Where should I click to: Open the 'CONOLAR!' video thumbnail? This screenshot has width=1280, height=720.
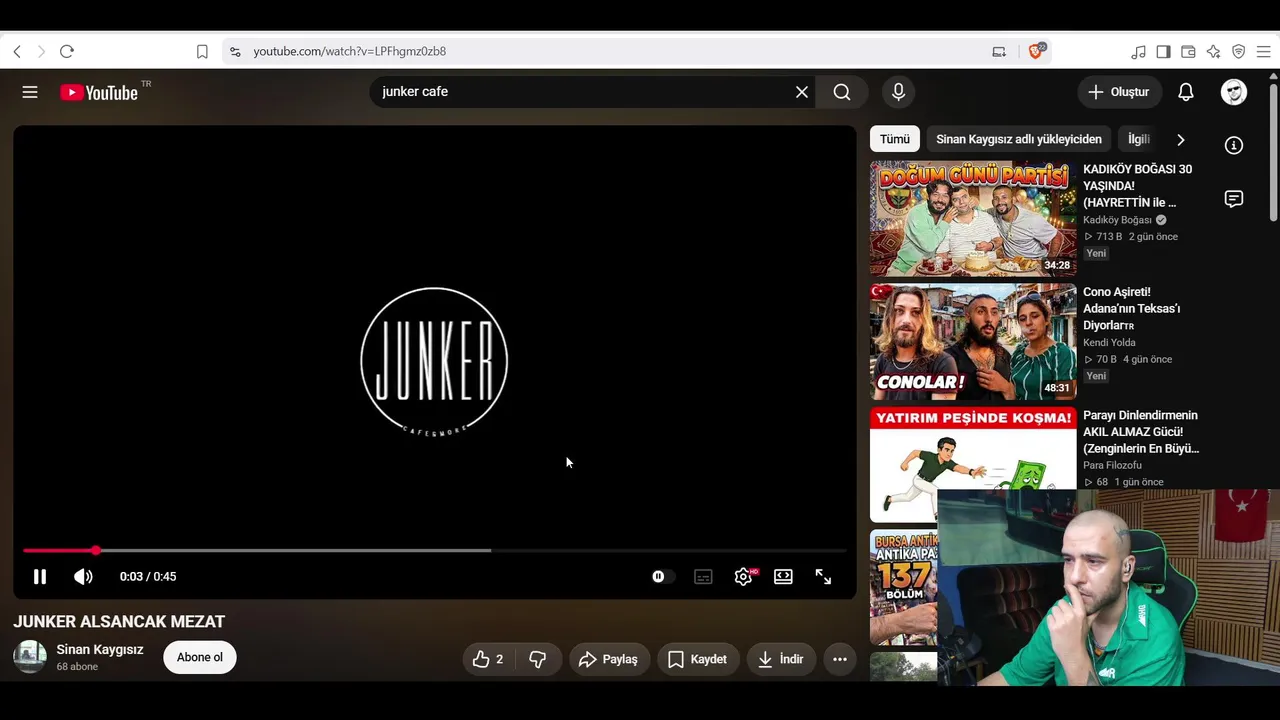[x=973, y=342]
